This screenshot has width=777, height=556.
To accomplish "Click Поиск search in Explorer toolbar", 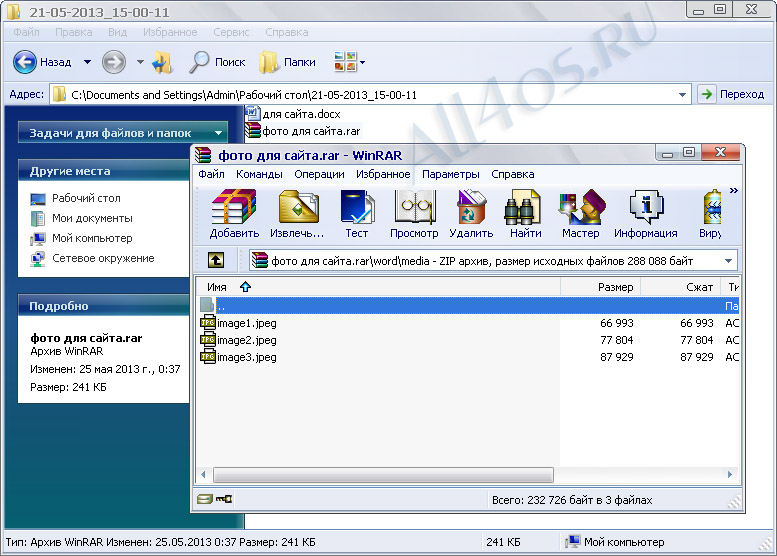I will click(x=217, y=62).
